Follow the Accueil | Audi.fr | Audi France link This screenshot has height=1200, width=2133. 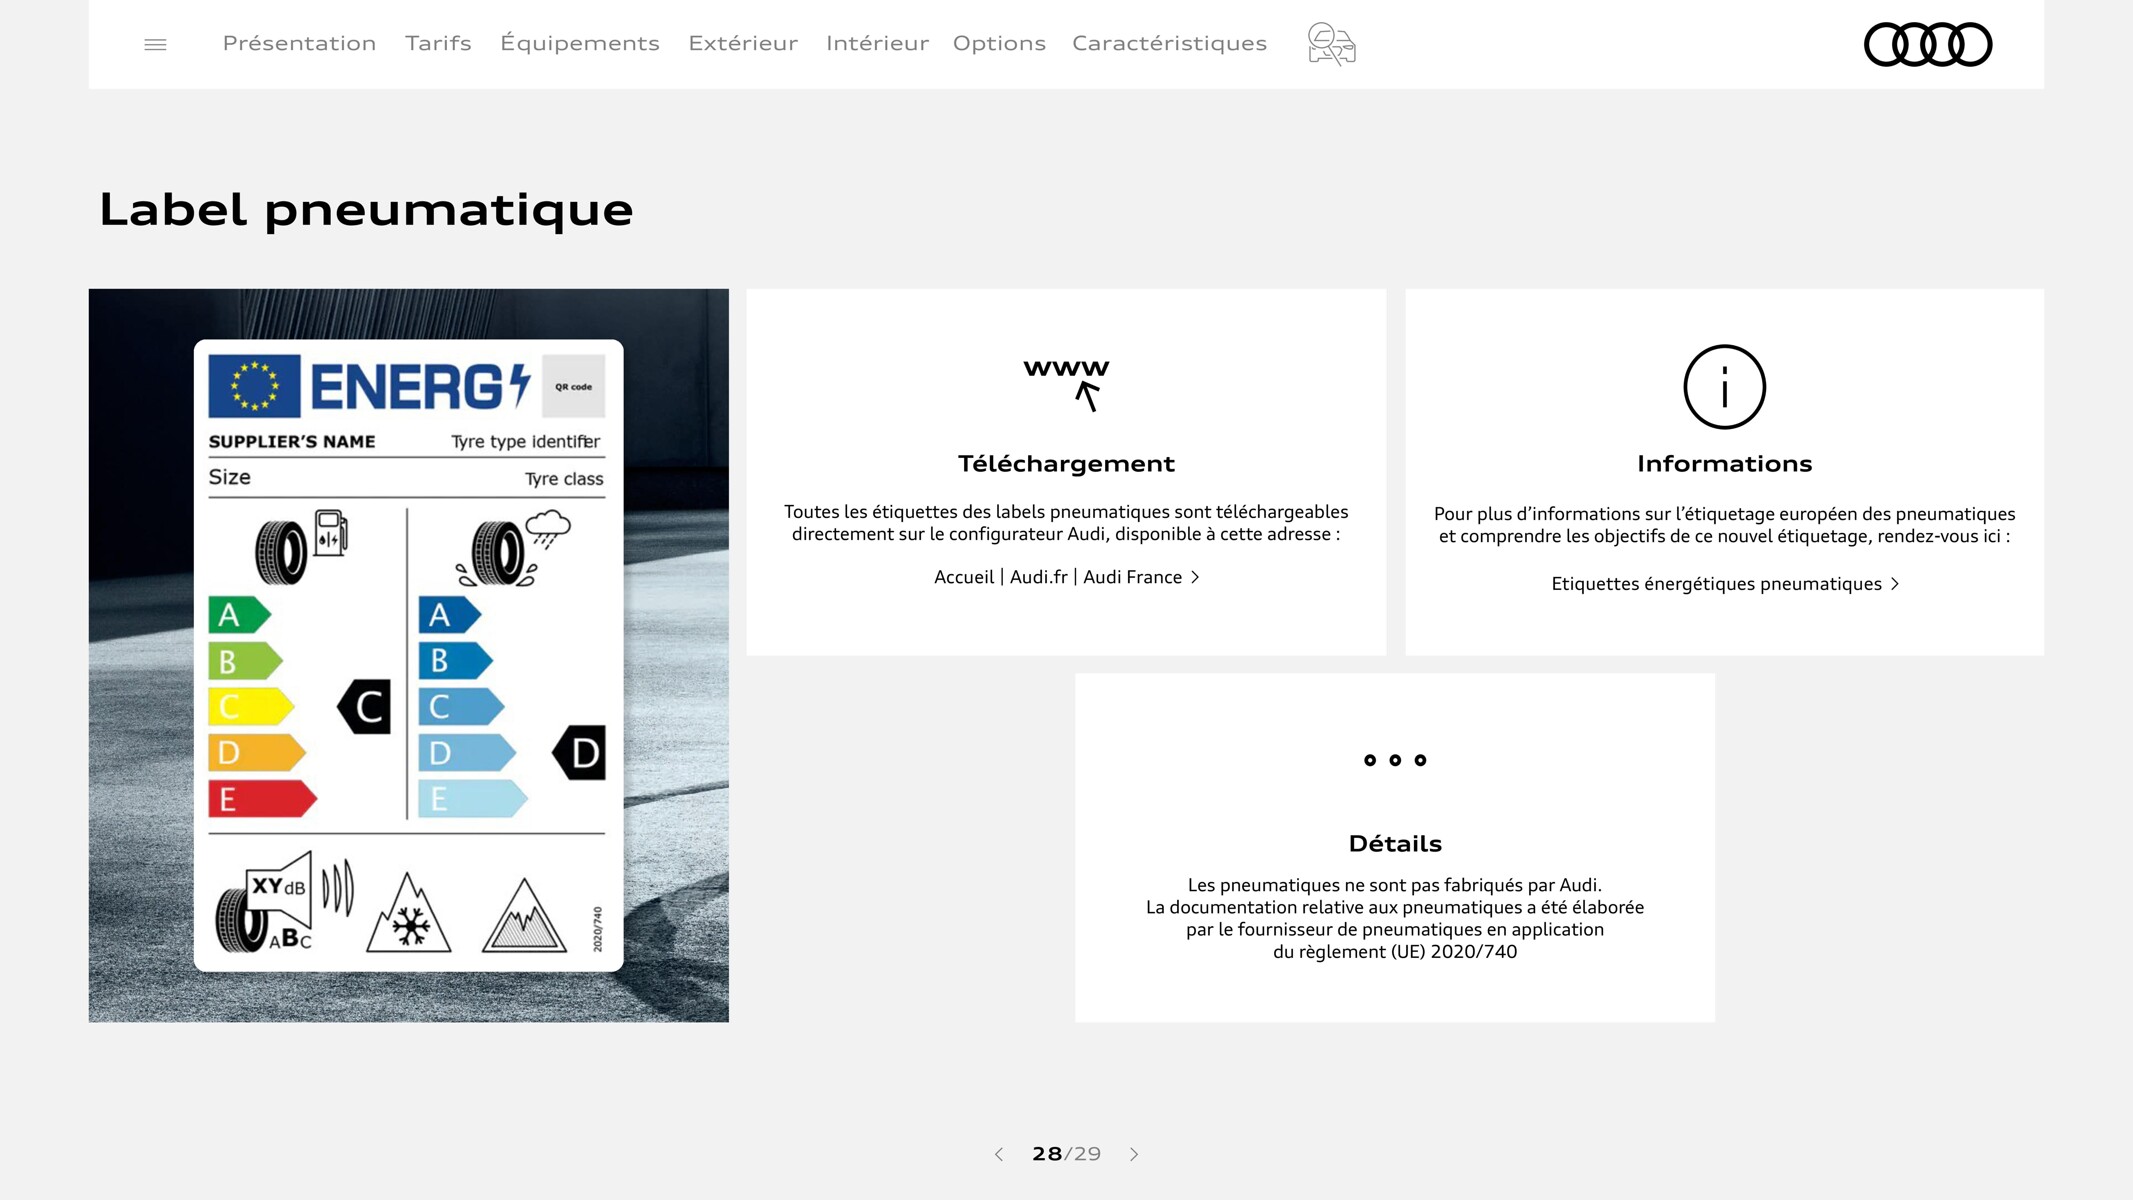(1066, 577)
